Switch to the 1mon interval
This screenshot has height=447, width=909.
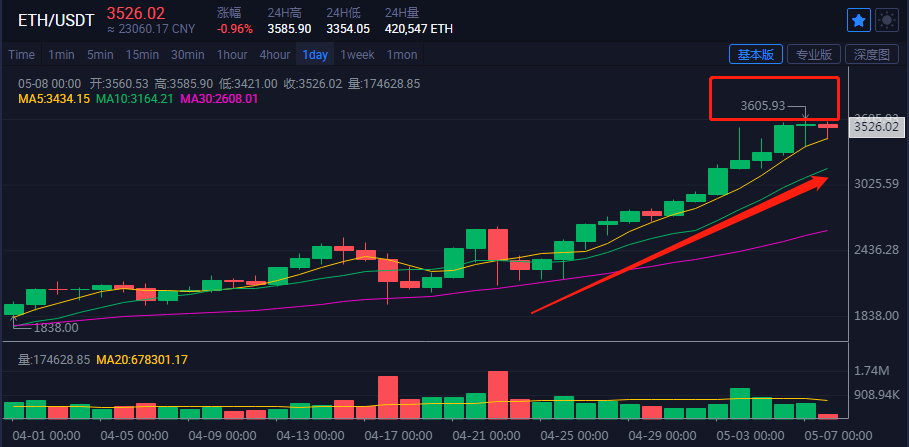(402, 55)
